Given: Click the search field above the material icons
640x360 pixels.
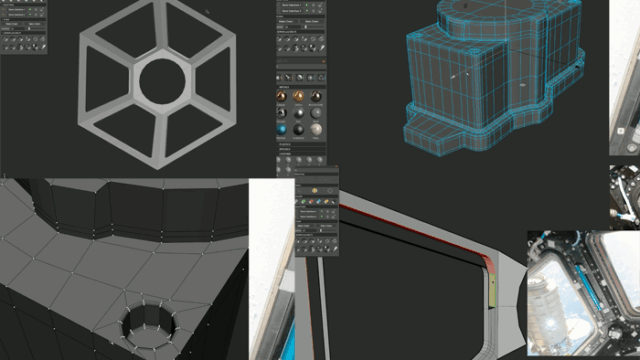Looking at the screenshot, I should click(301, 67).
